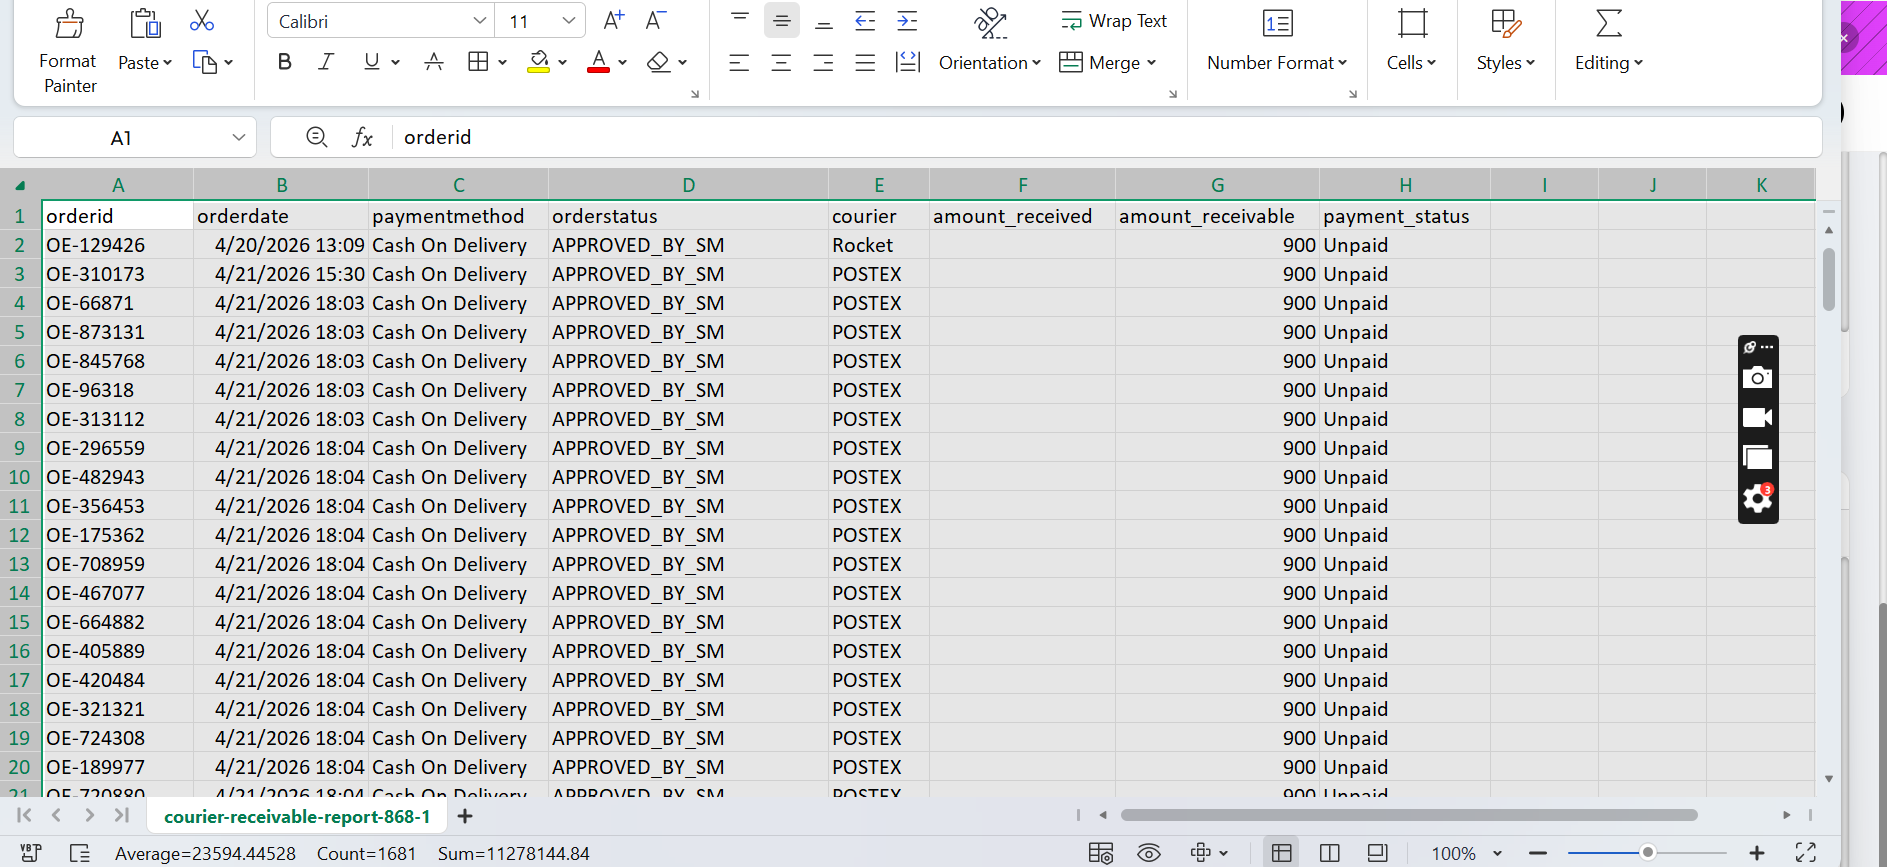Cut selection with scissors icon

(x=202, y=20)
